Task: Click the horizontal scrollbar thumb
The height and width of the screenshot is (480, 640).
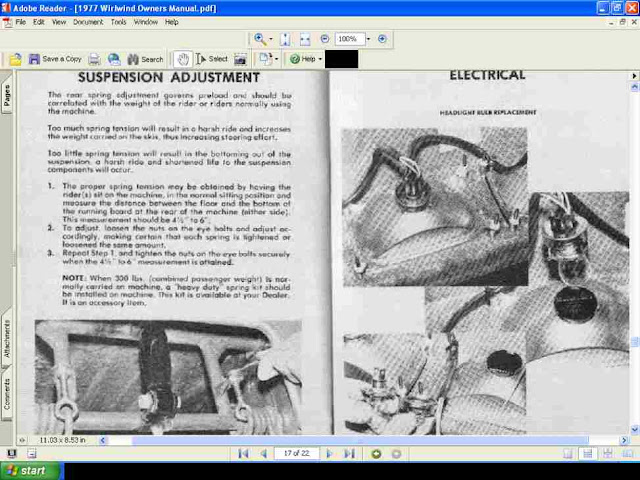Action: tap(360, 440)
